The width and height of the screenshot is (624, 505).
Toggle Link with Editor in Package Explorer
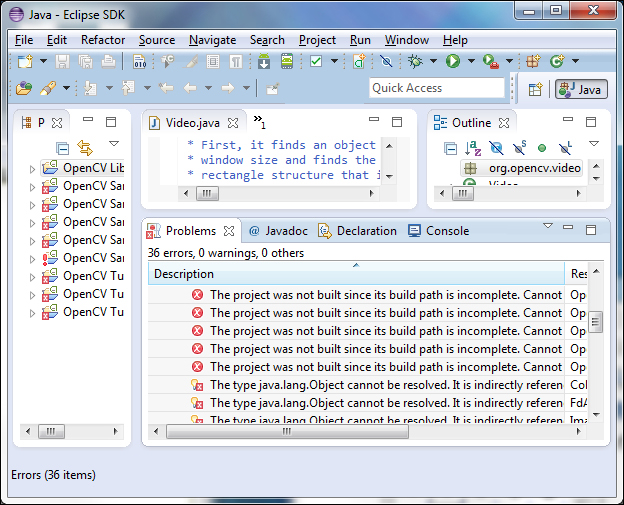tap(85, 148)
